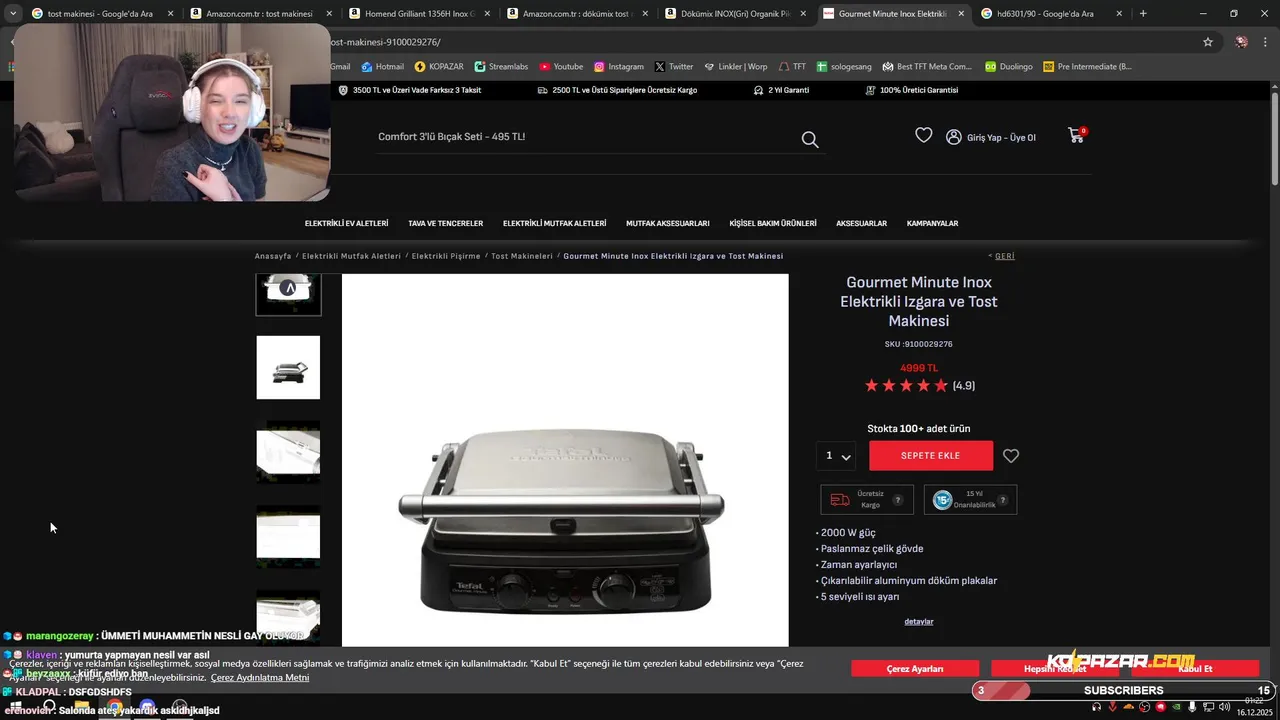Open the Elektrikli Pişirme breadcrumb
Screen dimensions: 1280x720
pos(446,256)
